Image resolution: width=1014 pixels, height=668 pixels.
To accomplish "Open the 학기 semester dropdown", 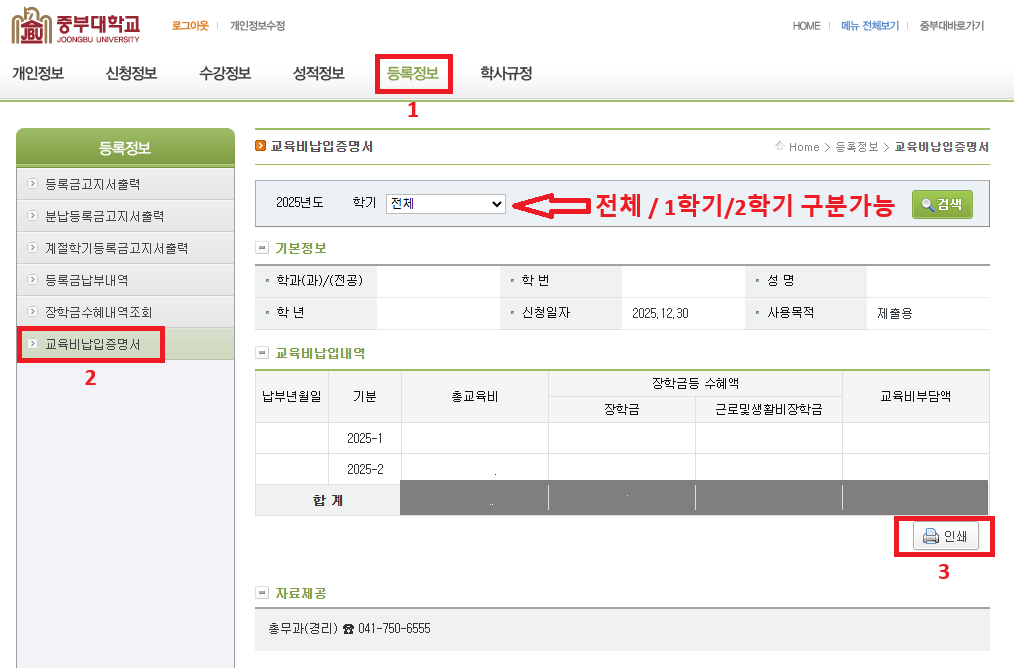I will click(447, 203).
